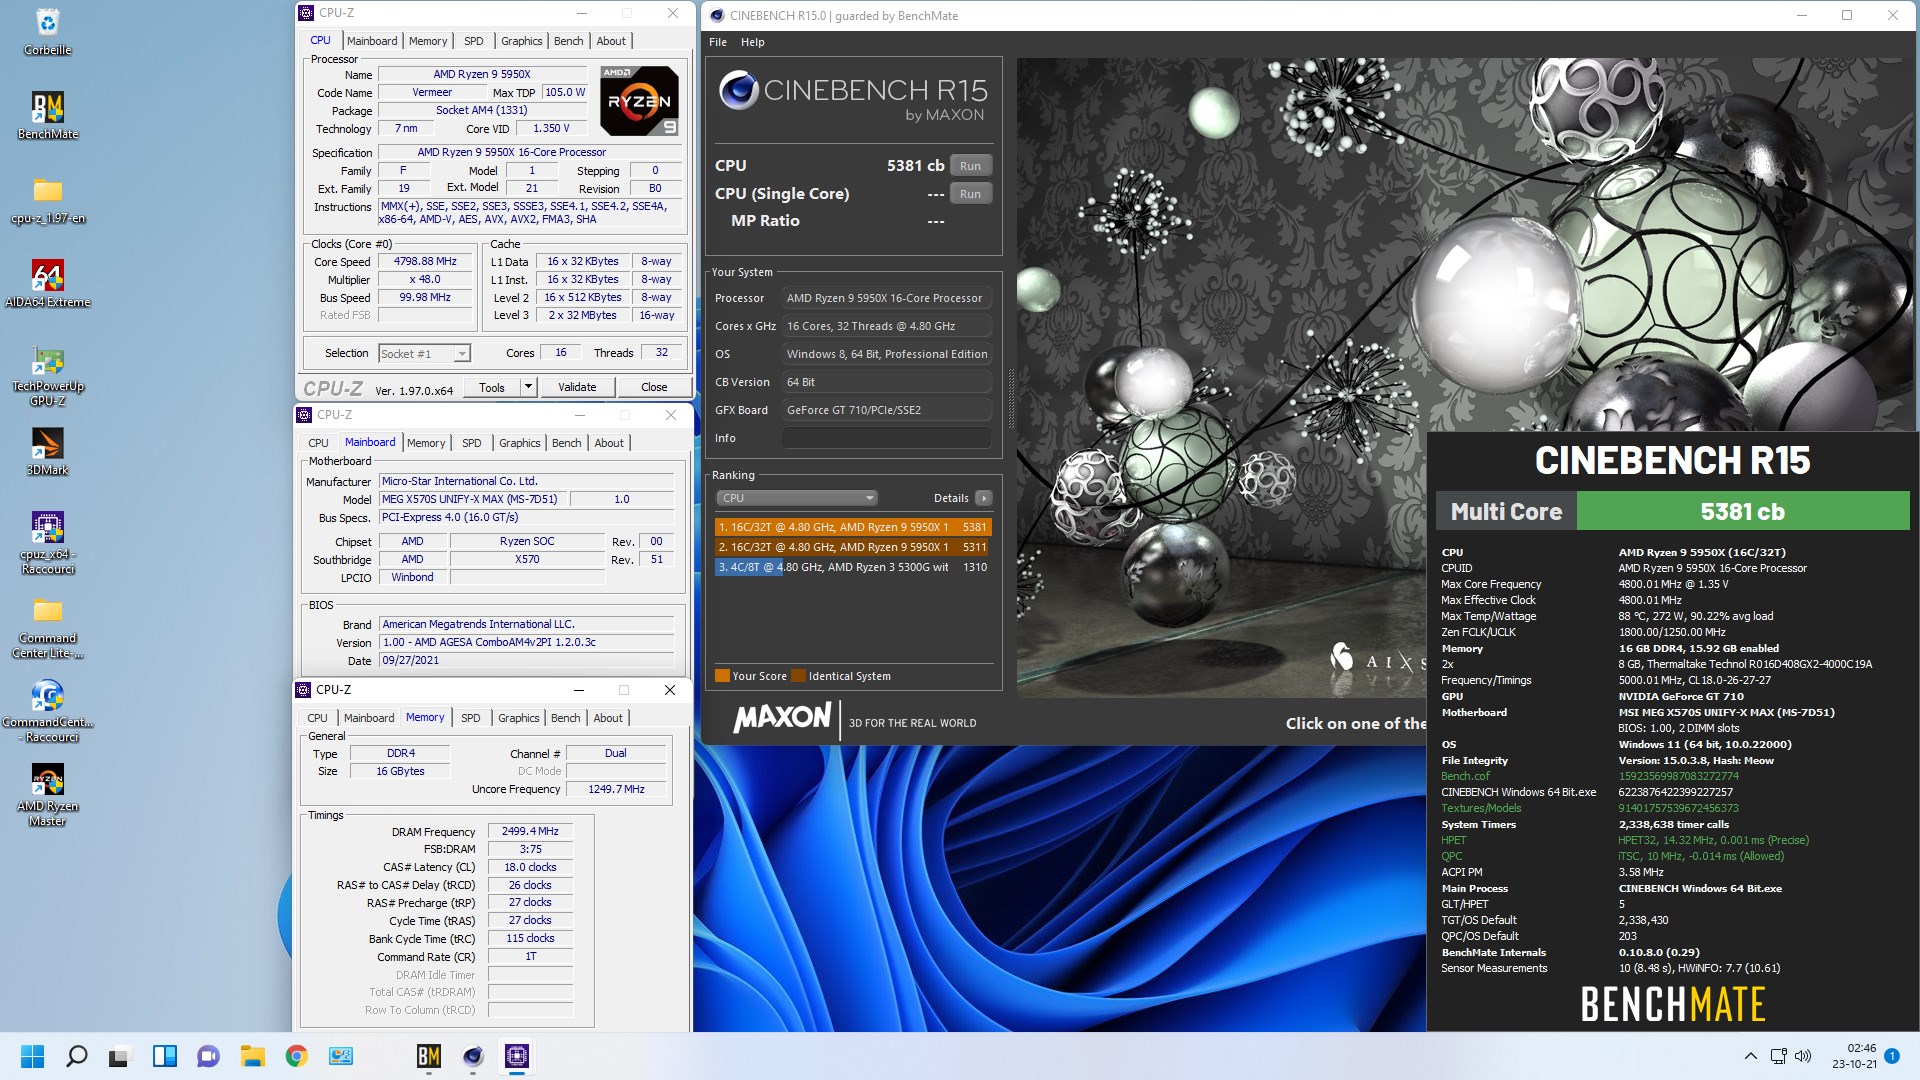The width and height of the screenshot is (1920, 1080).
Task: Expand the CPU-Z Tools dropdown arrow
Action: tap(528, 387)
